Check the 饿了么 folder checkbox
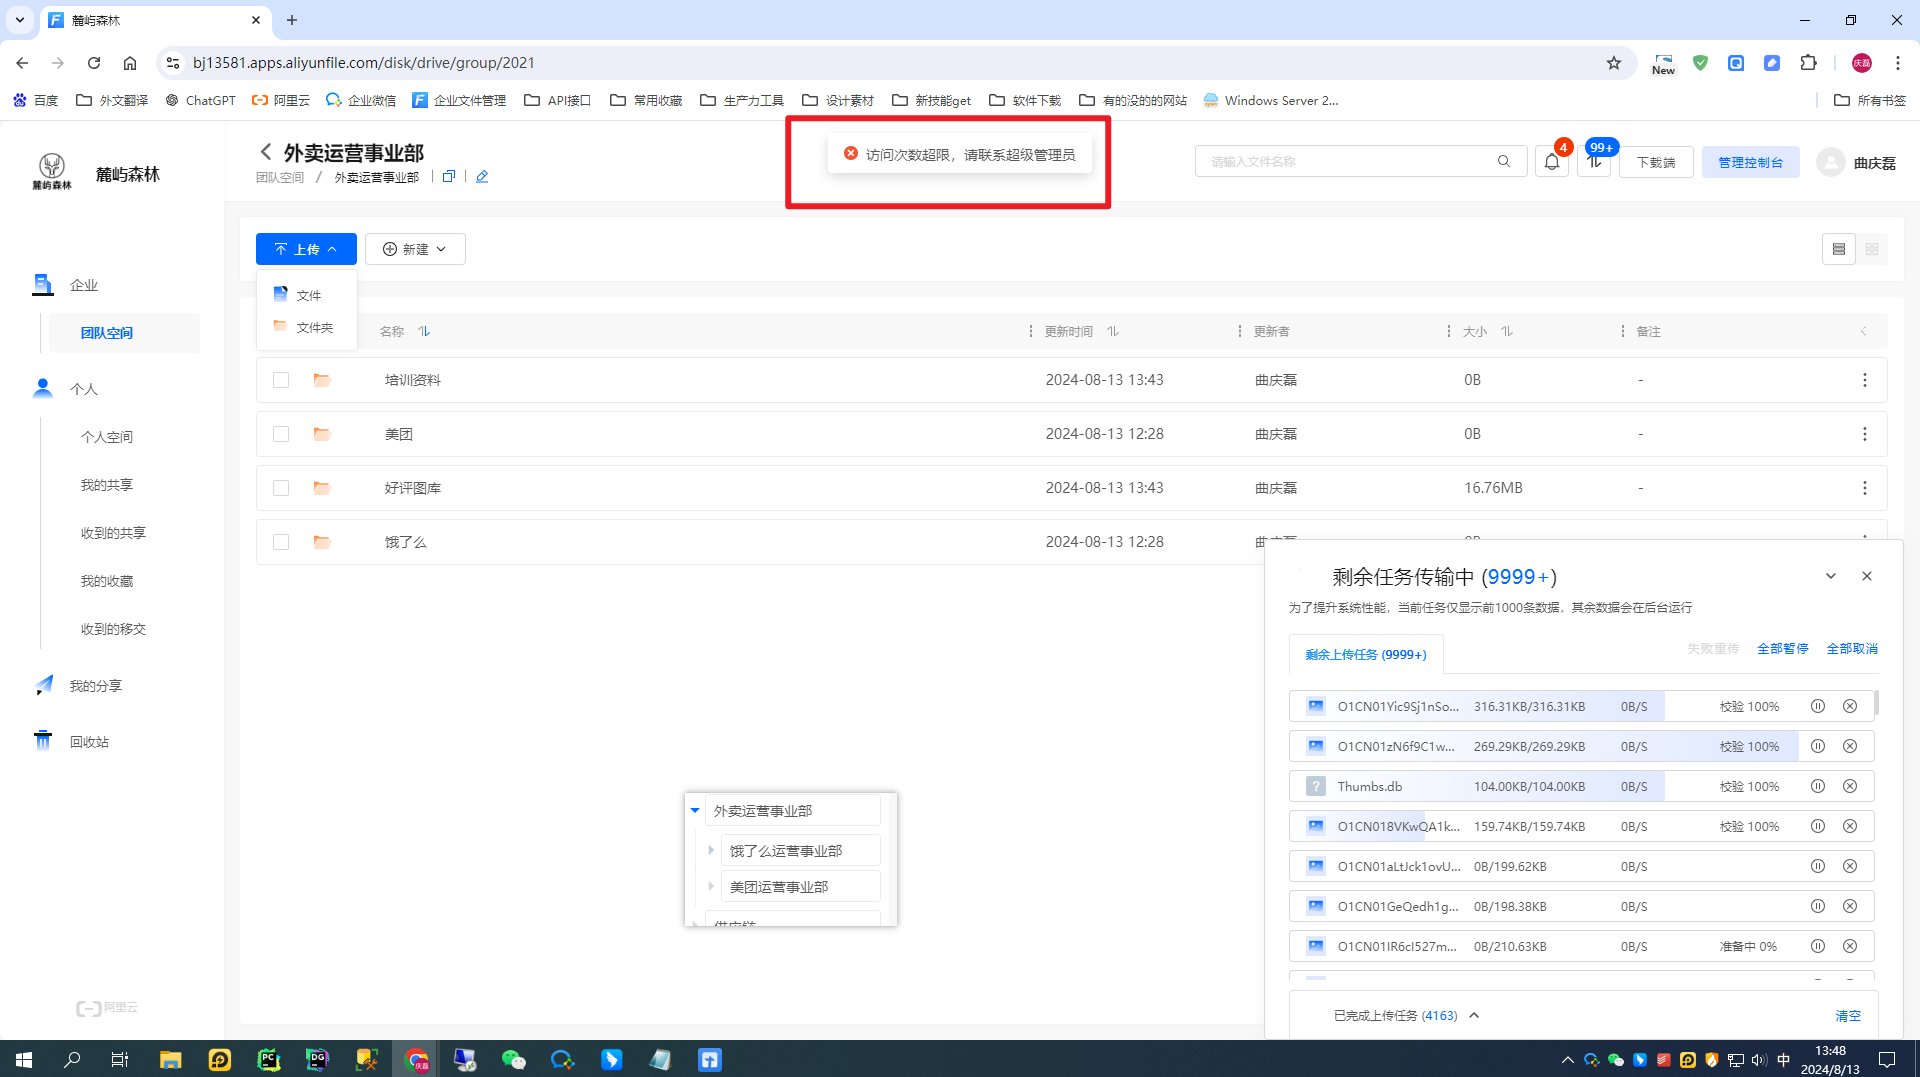The width and height of the screenshot is (1920, 1077). point(281,542)
